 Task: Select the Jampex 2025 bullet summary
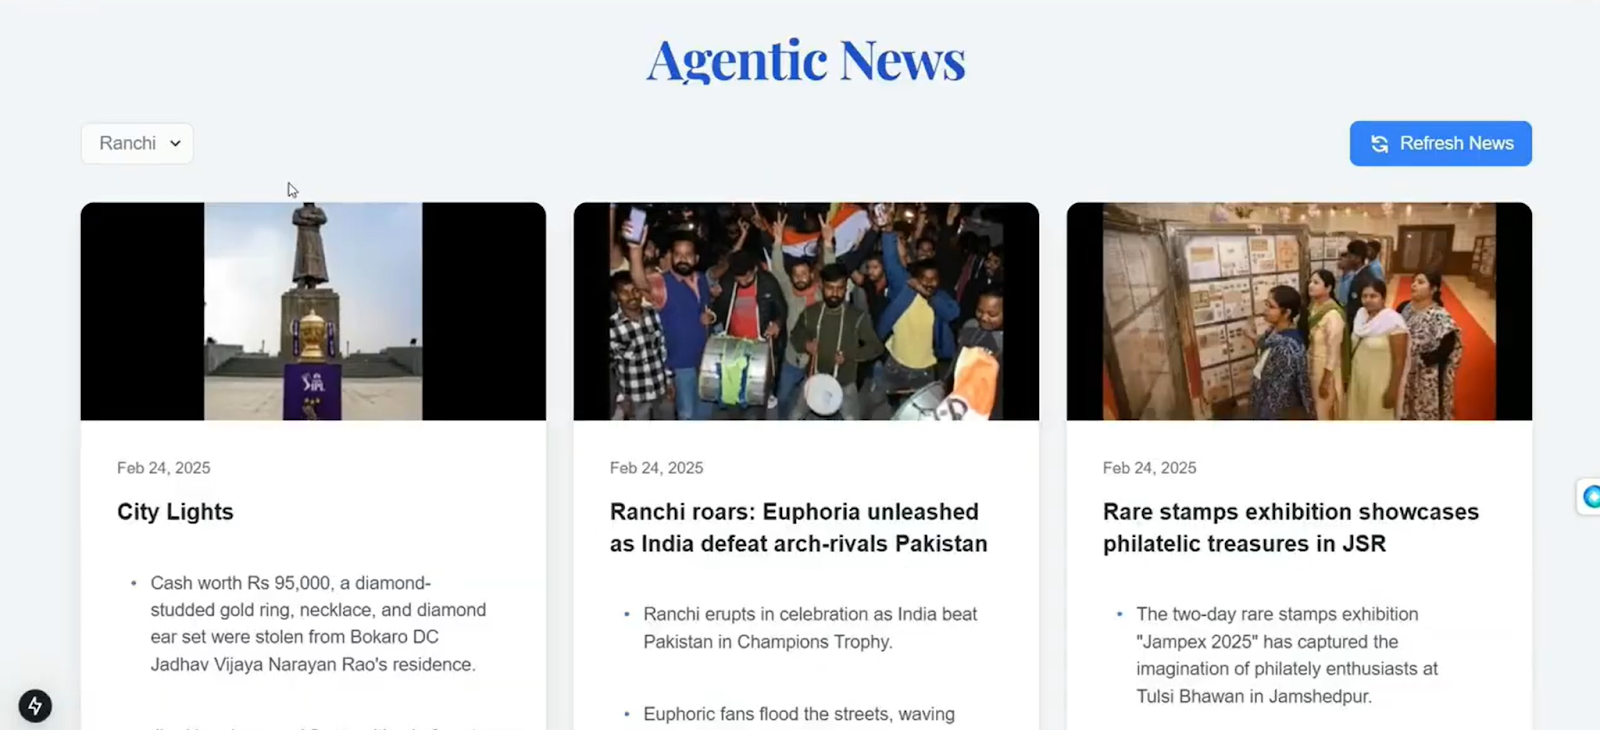click(1287, 655)
